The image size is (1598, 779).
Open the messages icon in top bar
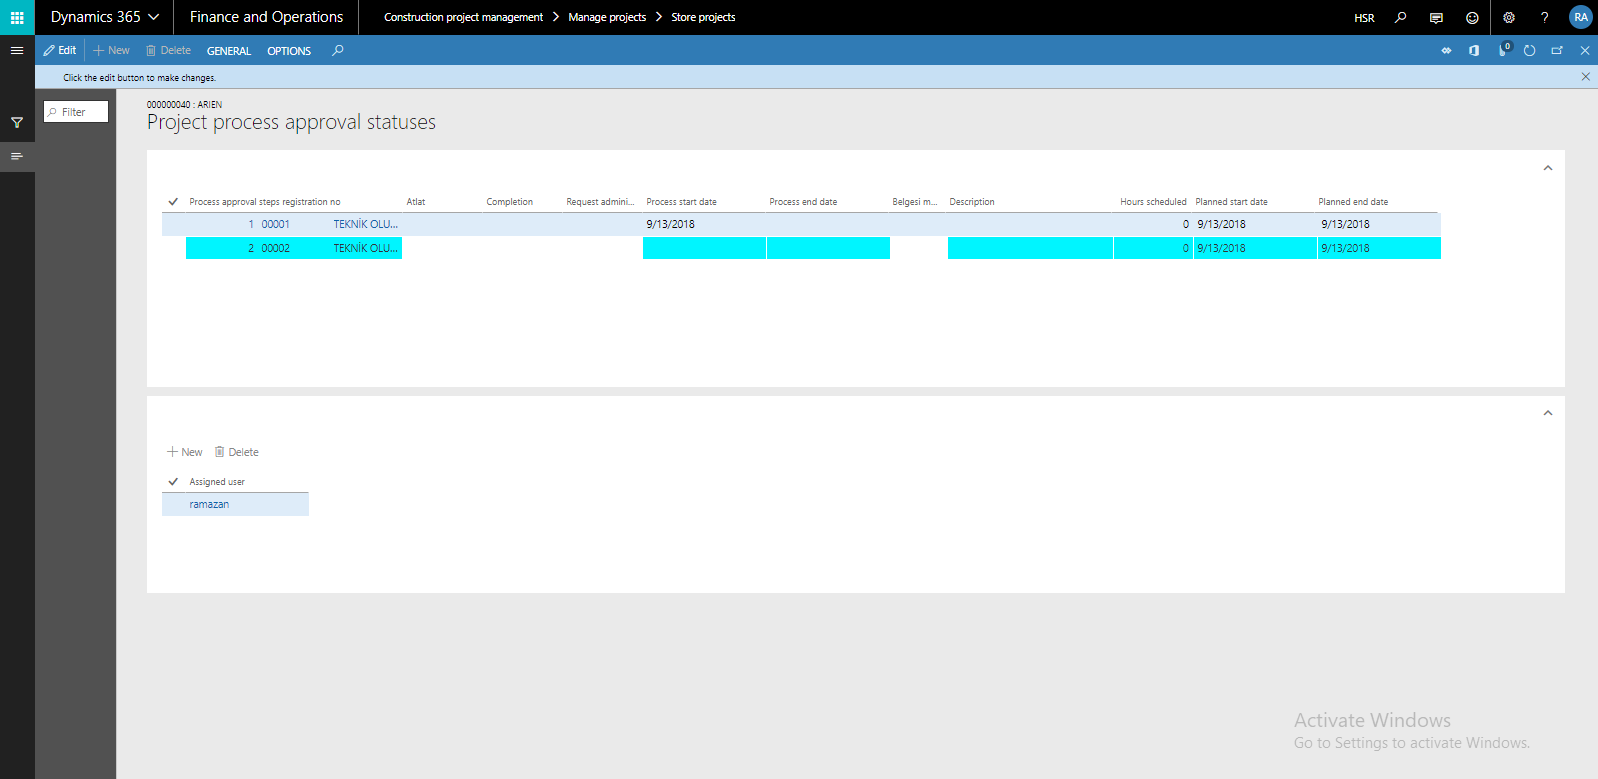[1436, 17]
